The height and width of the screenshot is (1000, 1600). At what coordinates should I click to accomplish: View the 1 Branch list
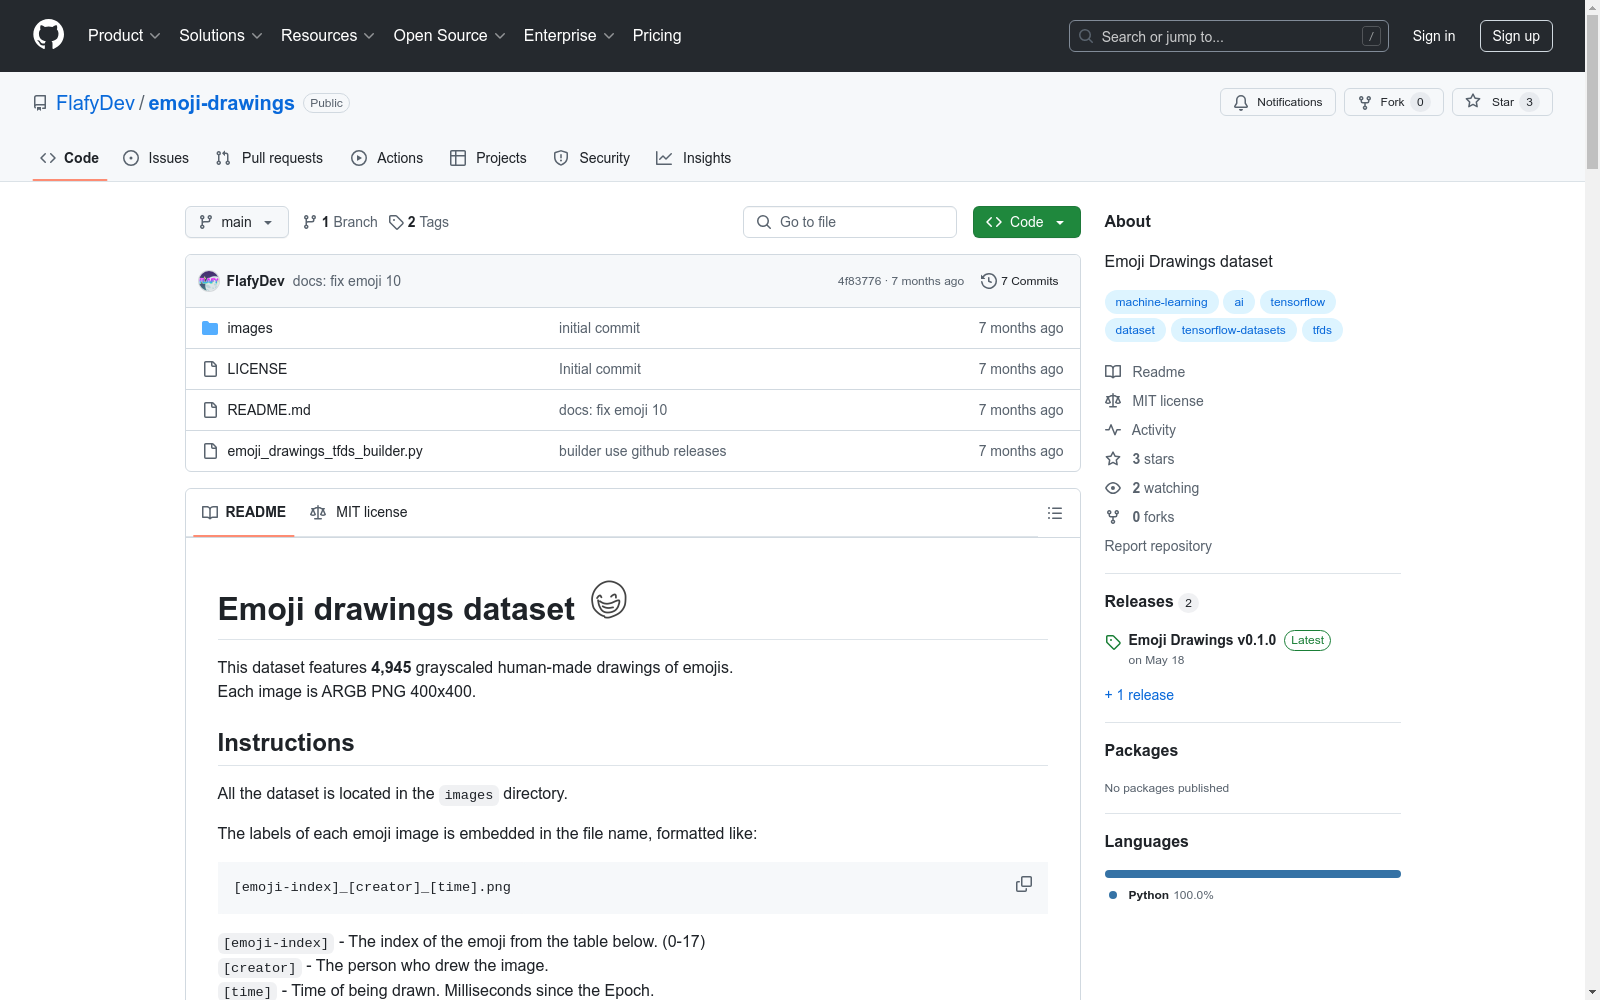(x=340, y=222)
